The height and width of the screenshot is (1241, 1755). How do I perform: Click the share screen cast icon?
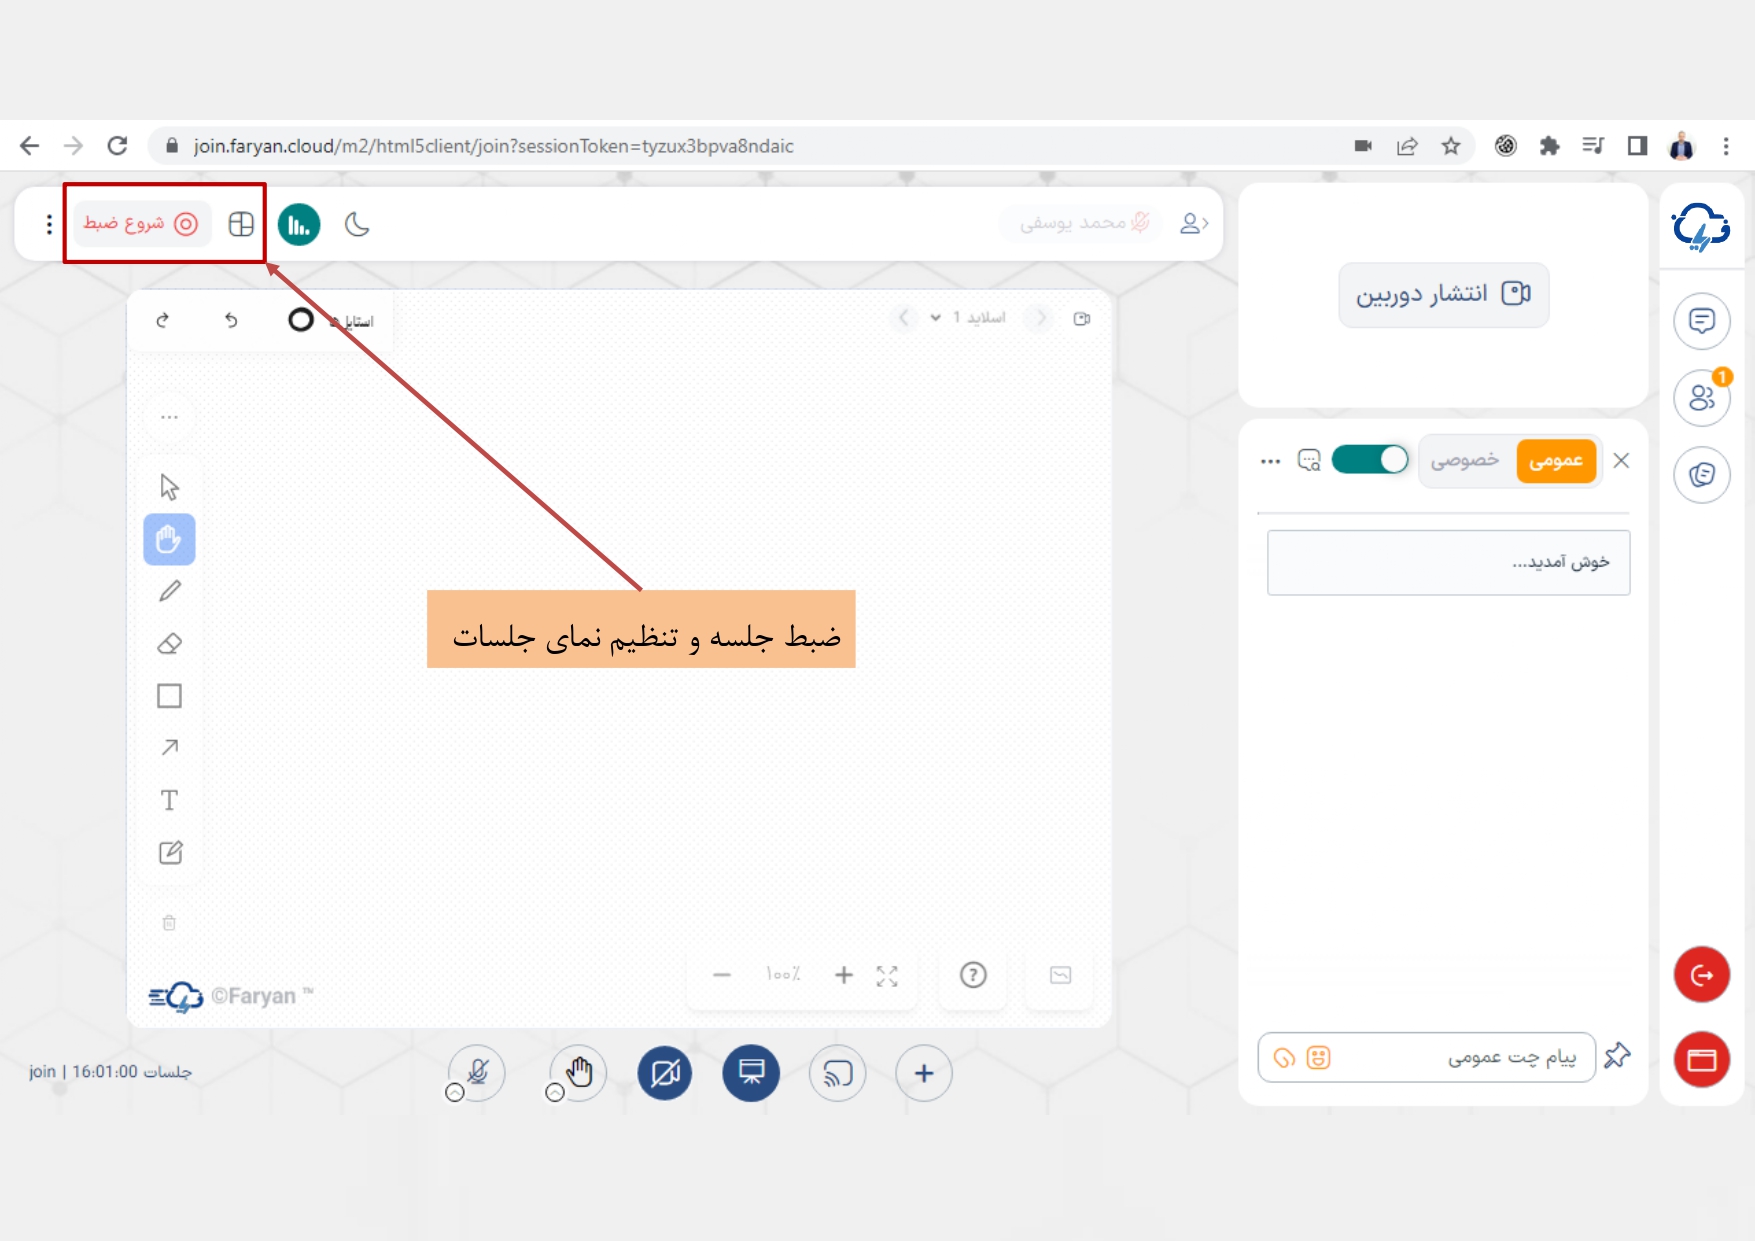click(x=837, y=1073)
